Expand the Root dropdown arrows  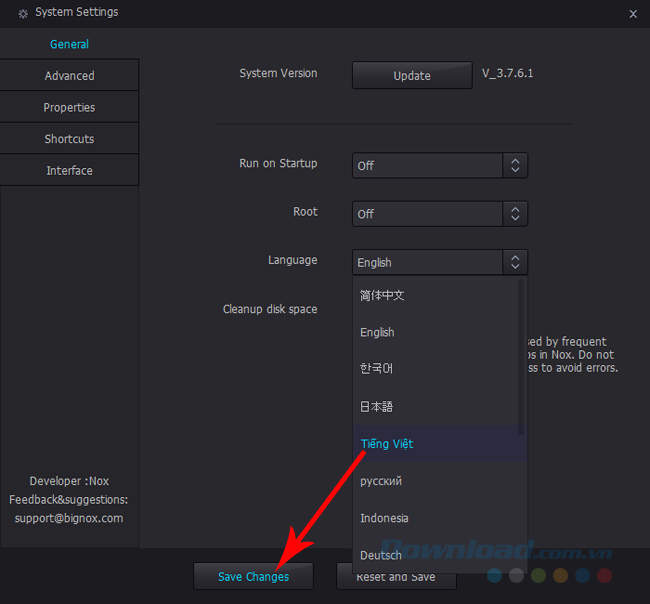pyautogui.click(x=515, y=214)
